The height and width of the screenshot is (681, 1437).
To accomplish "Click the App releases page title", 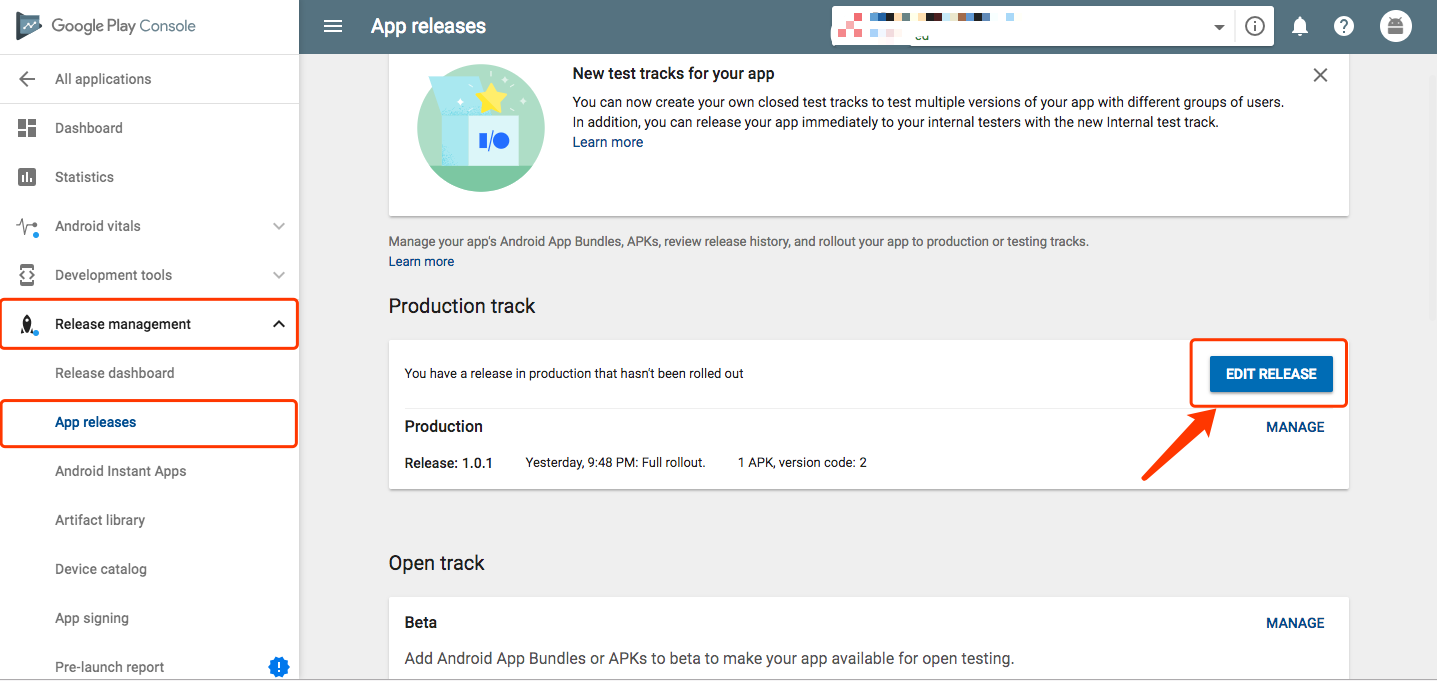I will pos(428,27).
